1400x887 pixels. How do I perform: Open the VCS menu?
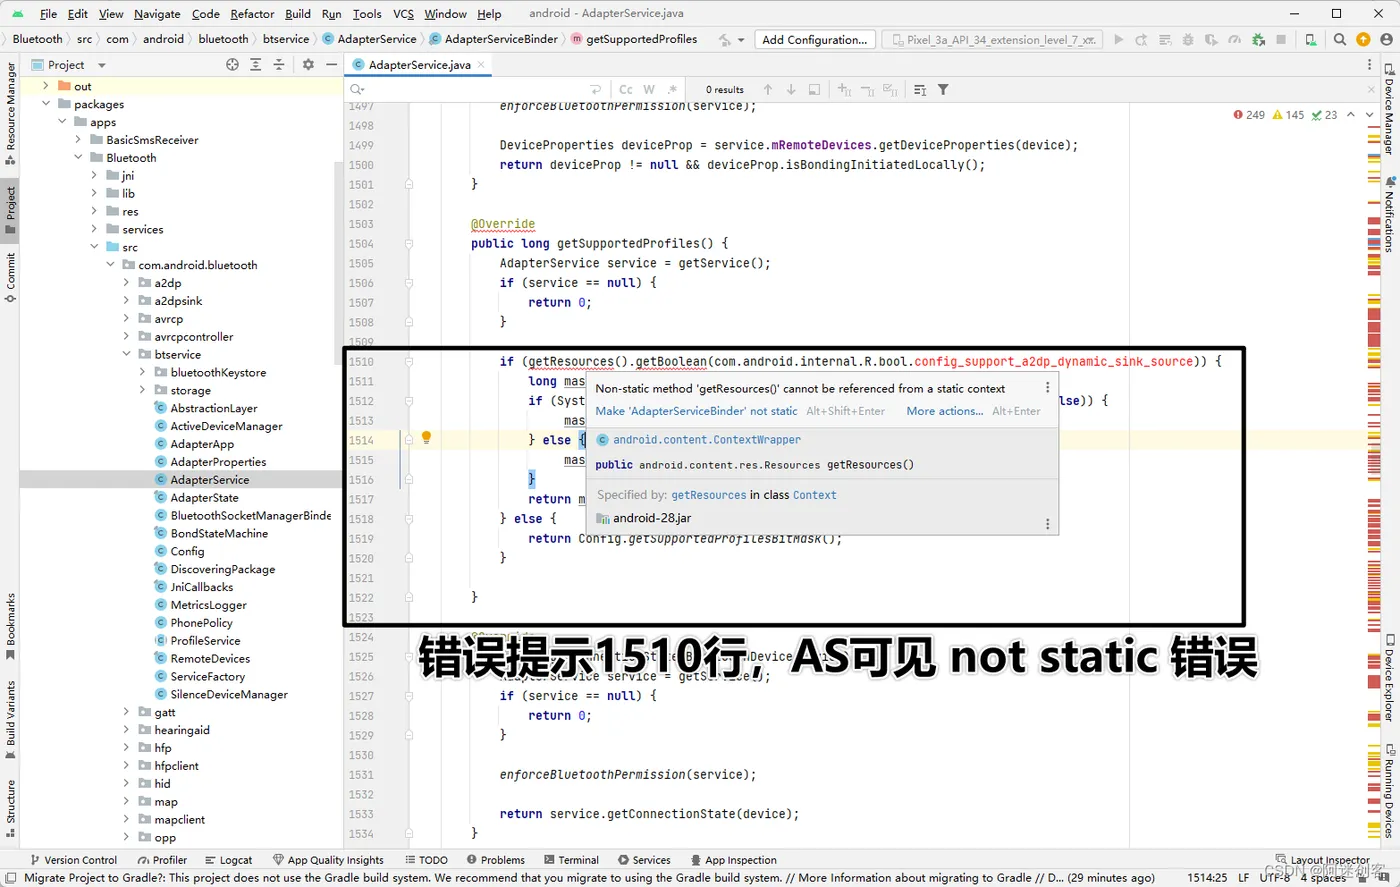[403, 14]
